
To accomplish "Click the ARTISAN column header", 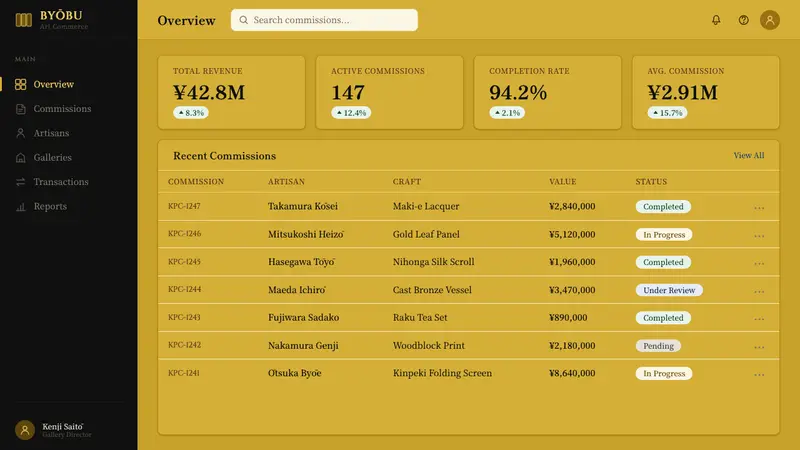I will [286, 182].
